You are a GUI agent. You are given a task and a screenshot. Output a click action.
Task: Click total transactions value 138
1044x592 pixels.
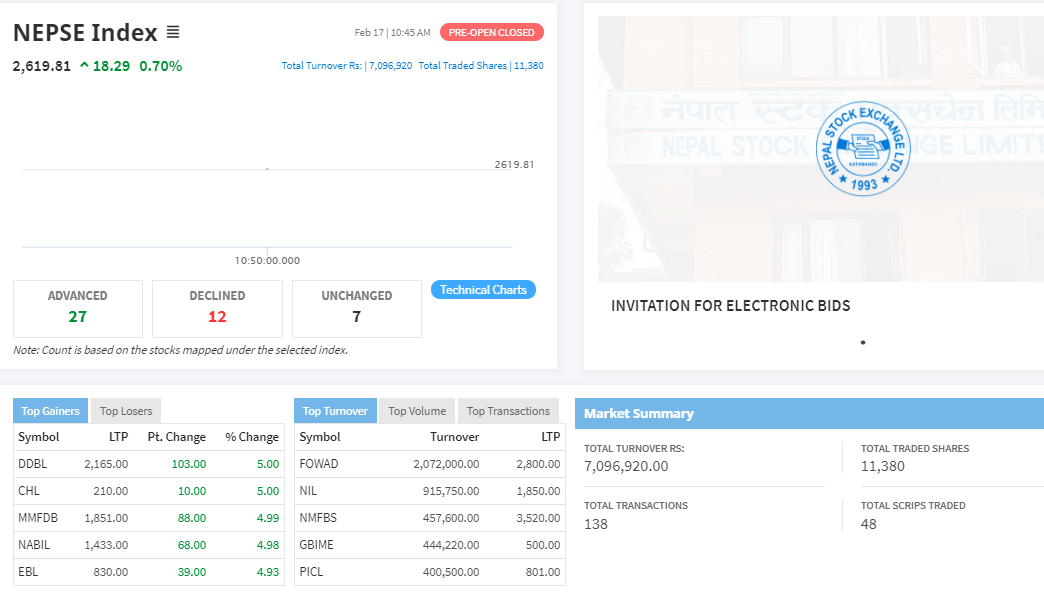pos(596,524)
